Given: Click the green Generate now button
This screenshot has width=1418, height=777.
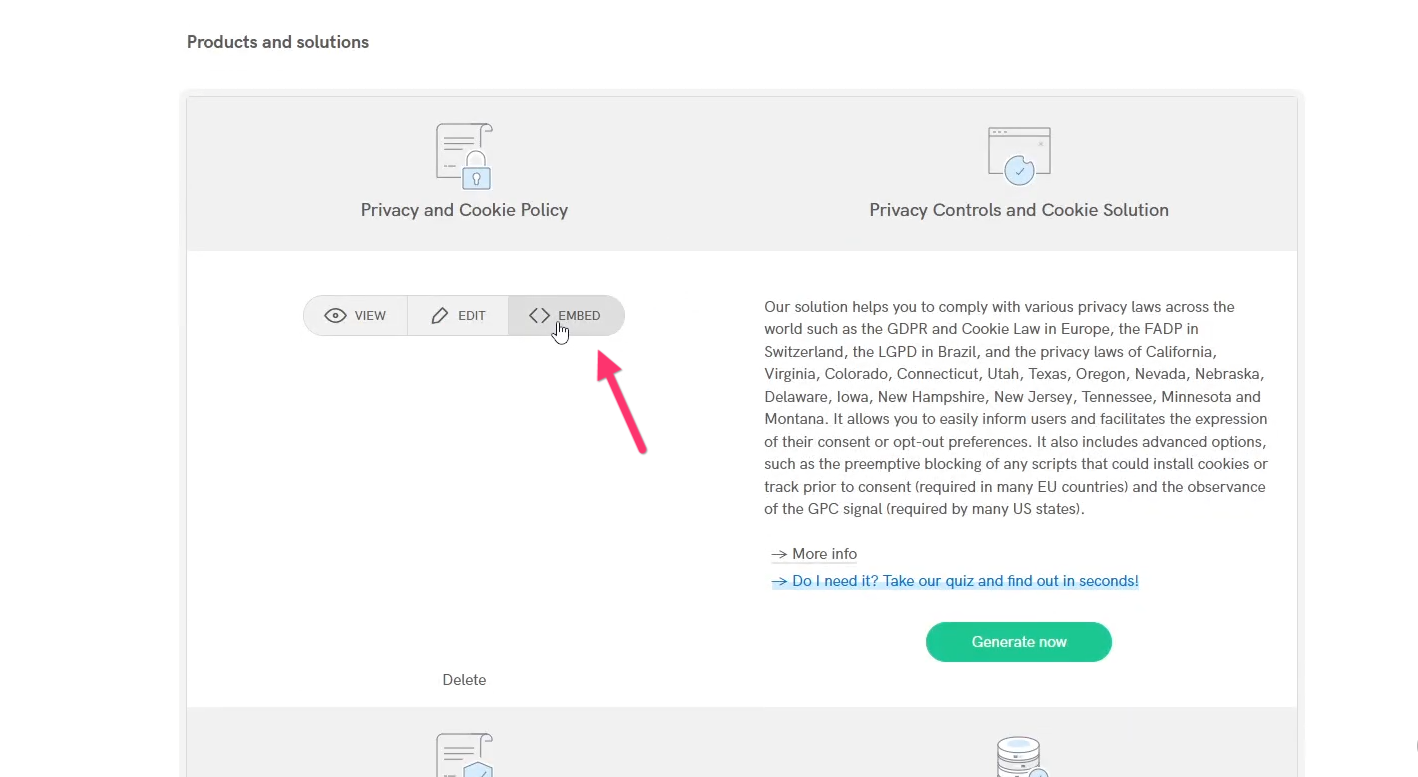Looking at the screenshot, I should (x=1019, y=642).
